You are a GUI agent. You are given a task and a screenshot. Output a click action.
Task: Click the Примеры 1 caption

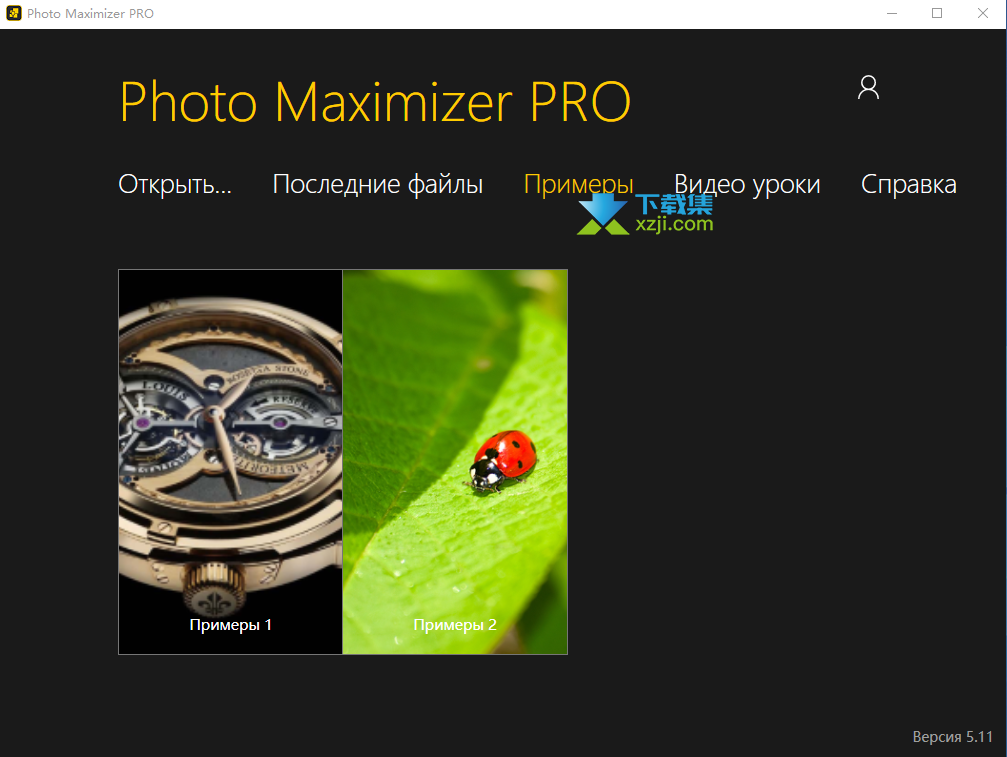231,625
